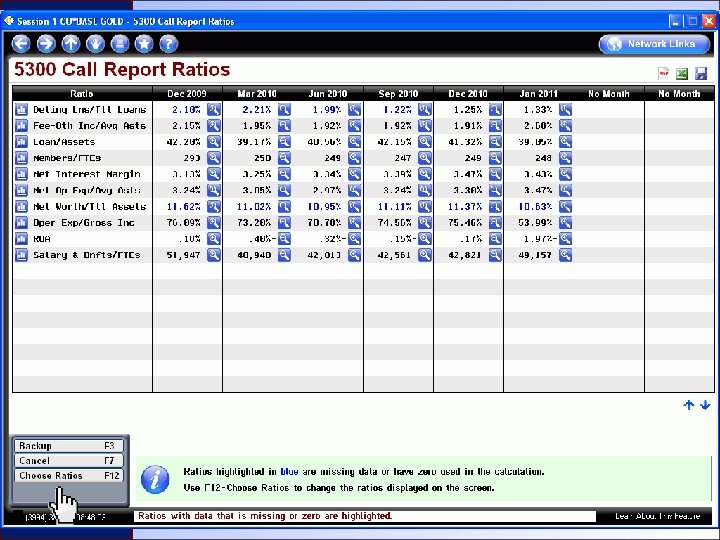
Task: Click the Ratio column header
Action: point(82,94)
